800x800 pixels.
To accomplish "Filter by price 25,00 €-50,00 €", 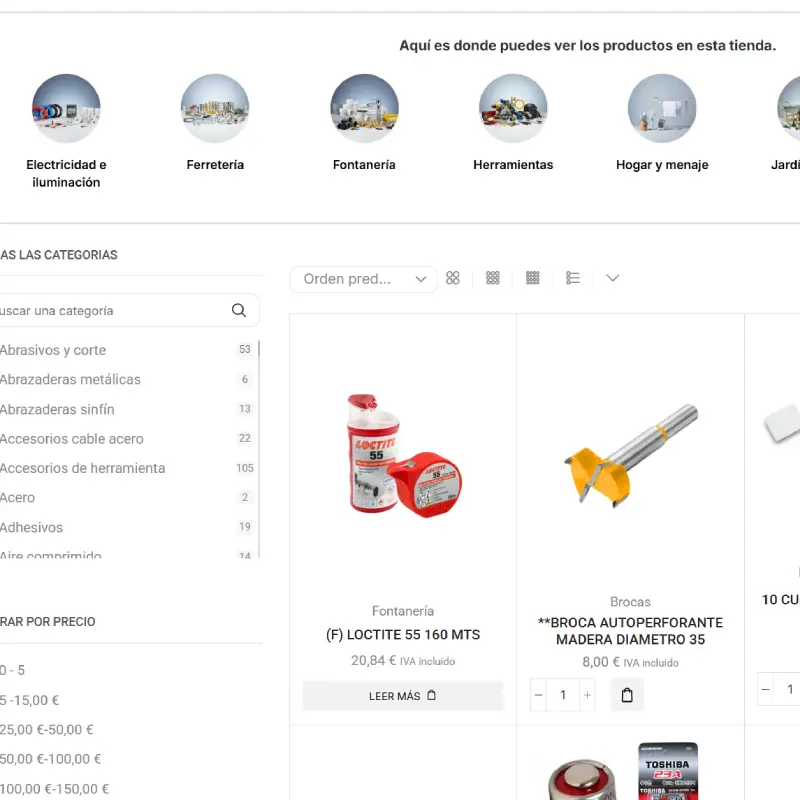I will click(47, 730).
